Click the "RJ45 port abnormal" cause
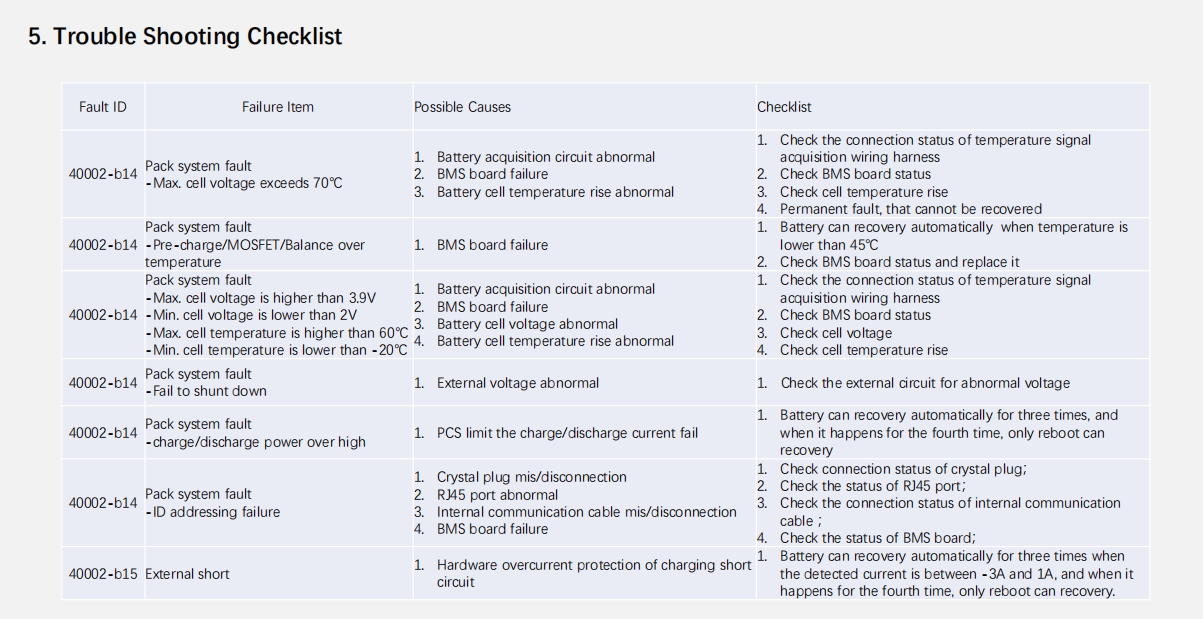 pyautogui.click(x=497, y=495)
